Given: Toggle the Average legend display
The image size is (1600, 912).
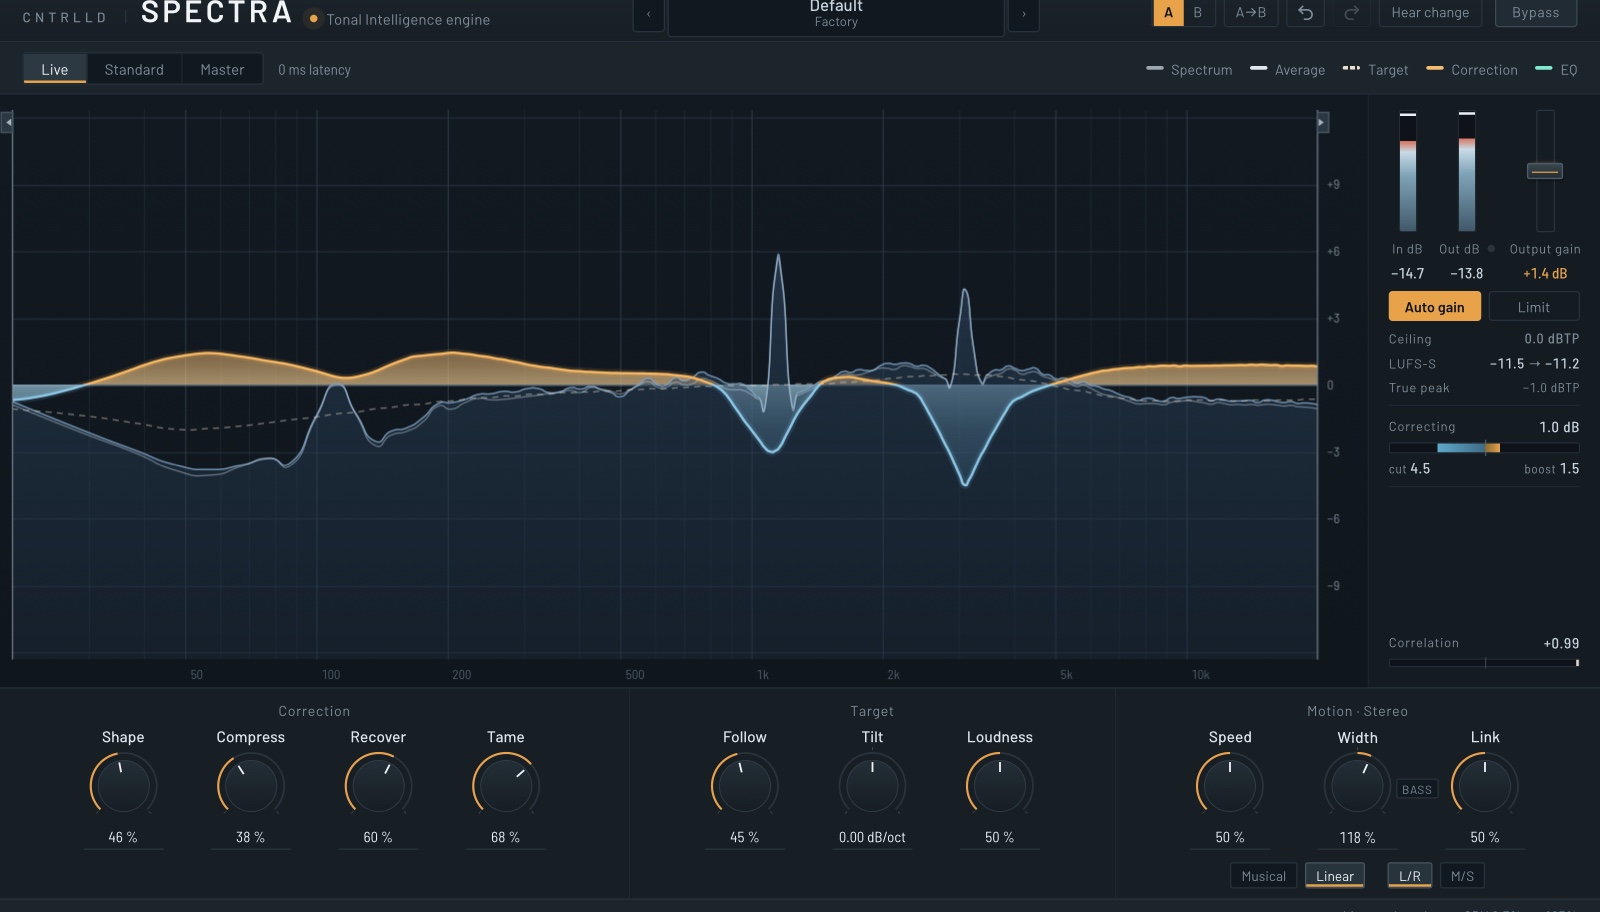Looking at the screenshot, I should [1288, 70].
